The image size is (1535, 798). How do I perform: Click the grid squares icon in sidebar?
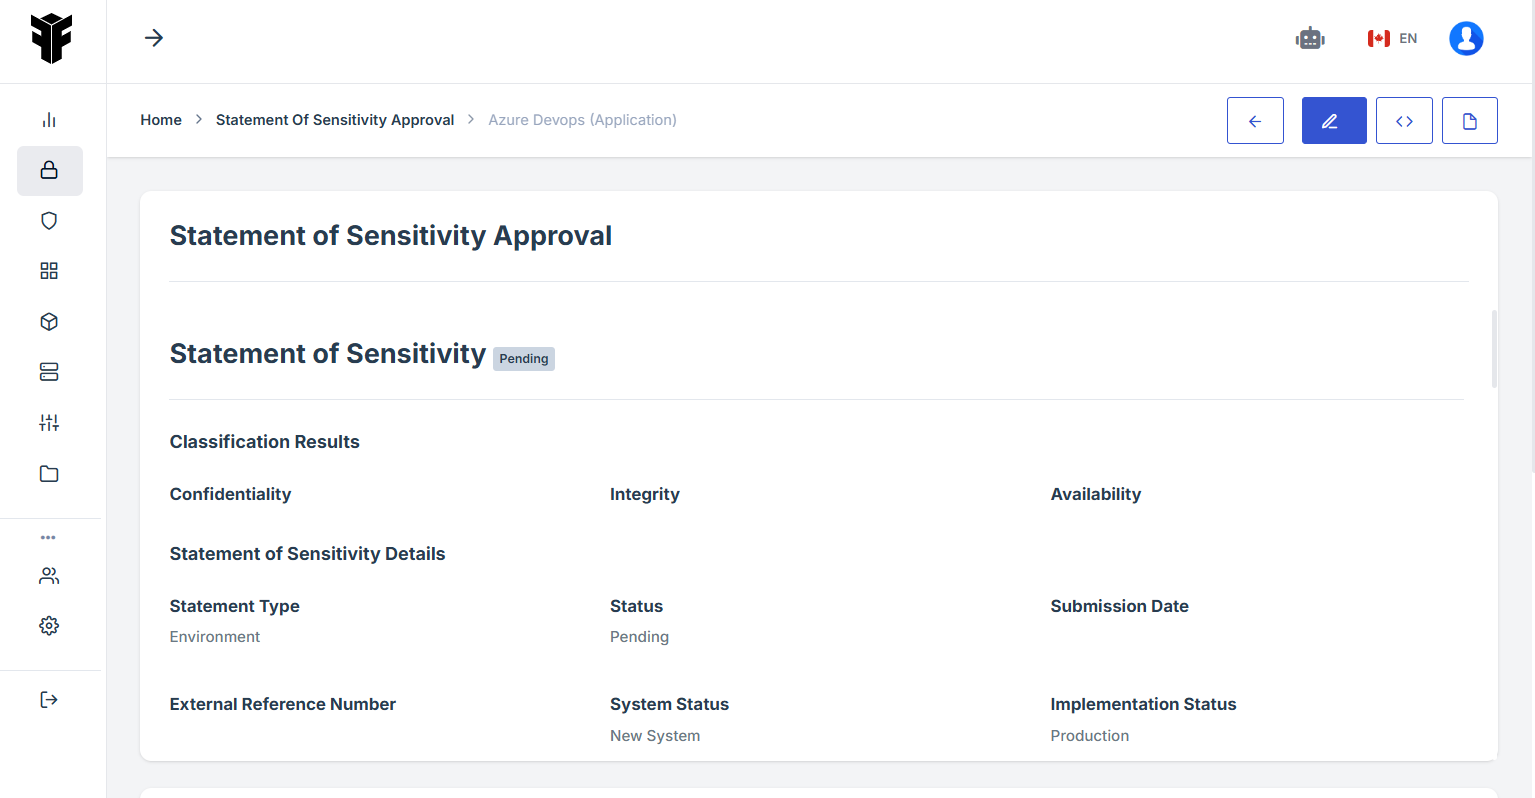click(x=49, y=271)
